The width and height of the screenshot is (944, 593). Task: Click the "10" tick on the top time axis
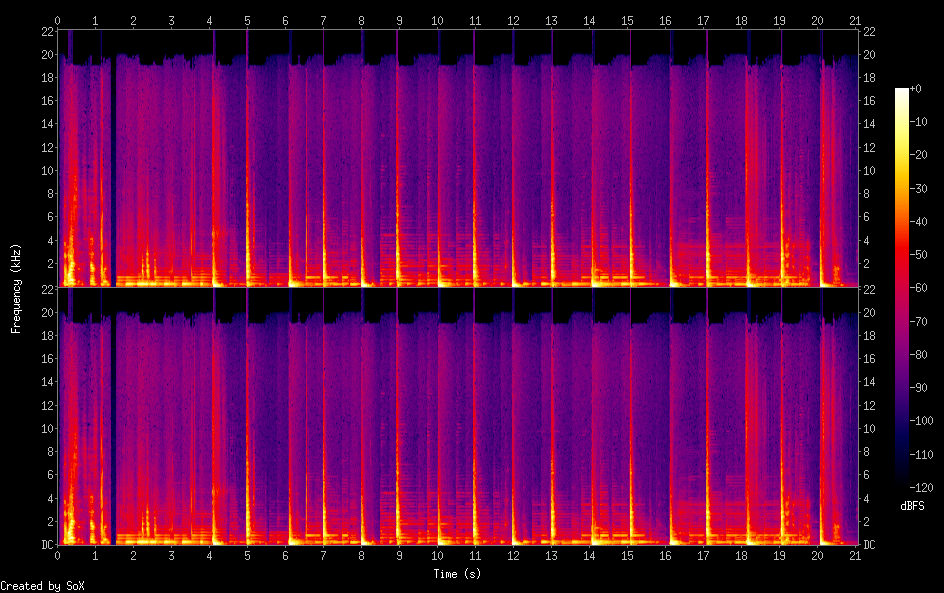click(x=437, y=20)
